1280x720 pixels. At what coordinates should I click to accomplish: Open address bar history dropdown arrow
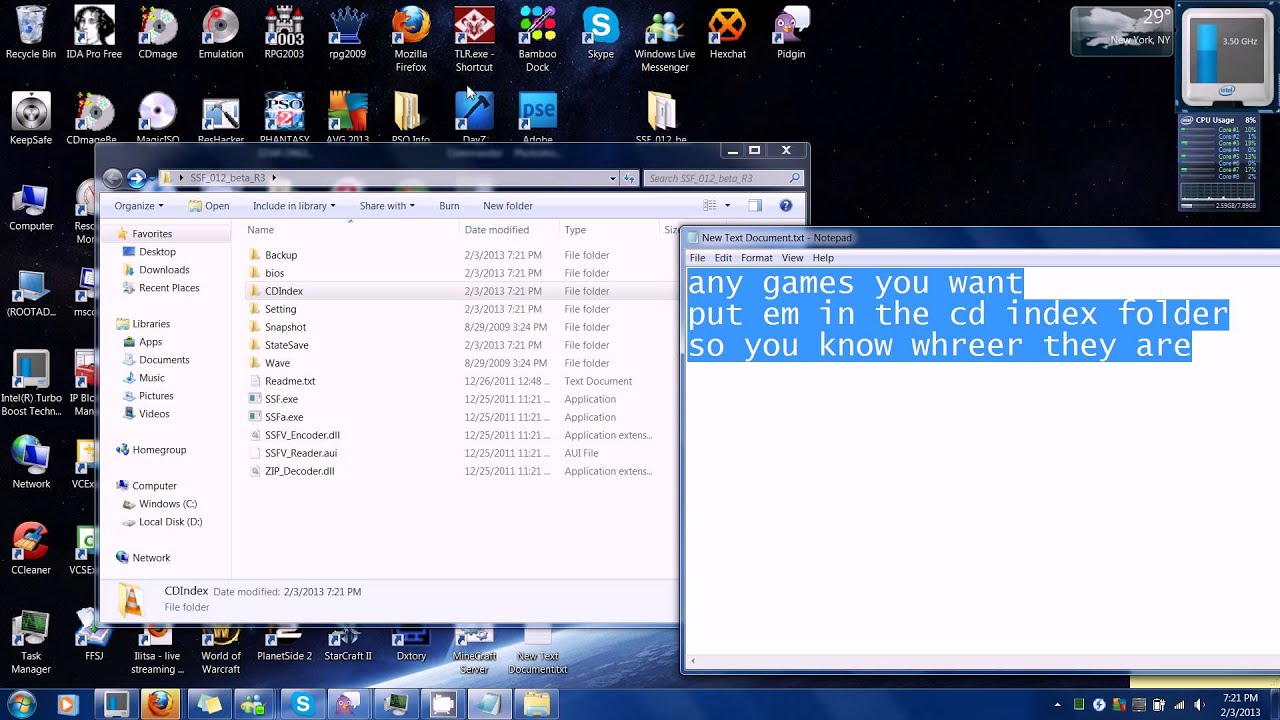[613, 178]
